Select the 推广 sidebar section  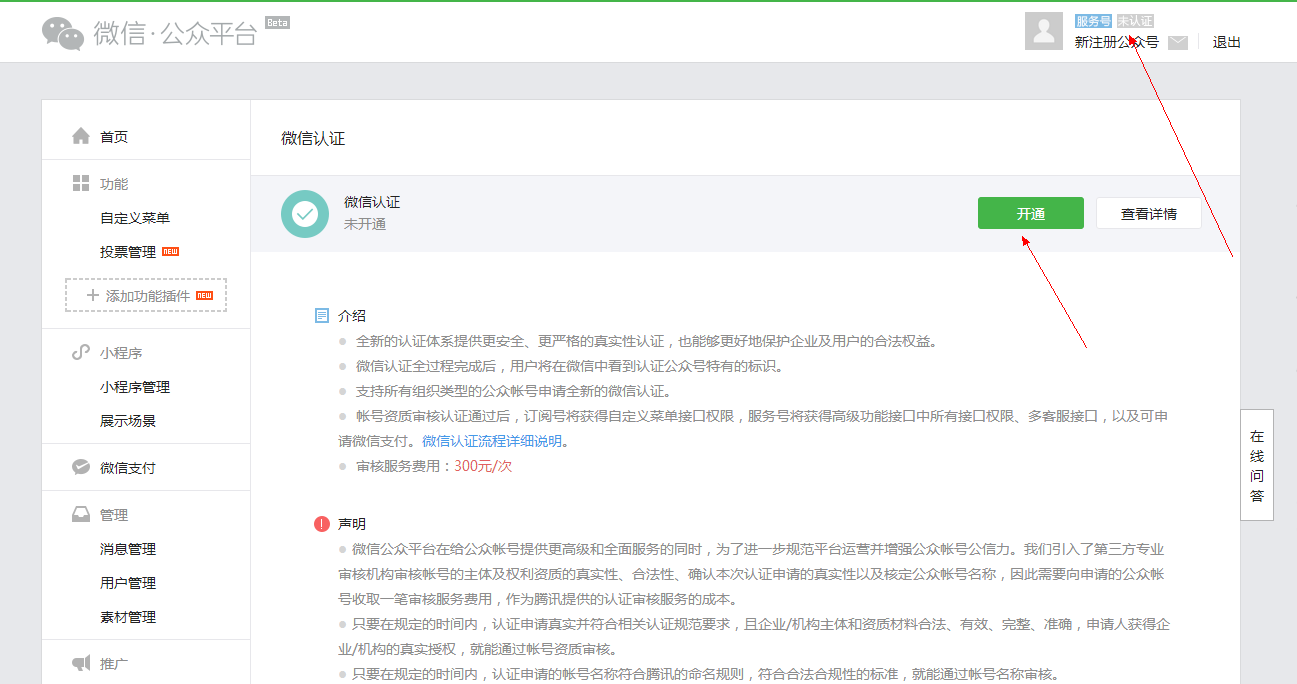click(114, 664)
